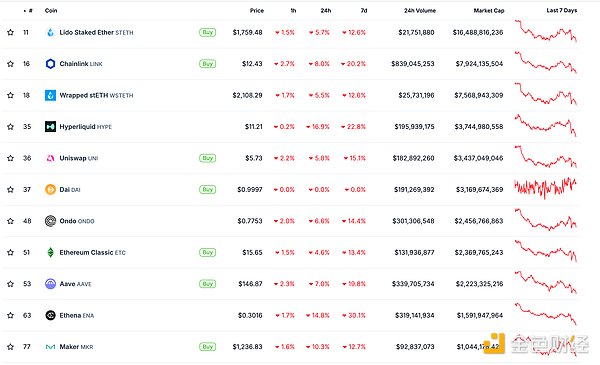Toggle favorite star for Lido Staked Ether
Viewport: 600px width, 365px height.
click(10, 33)
